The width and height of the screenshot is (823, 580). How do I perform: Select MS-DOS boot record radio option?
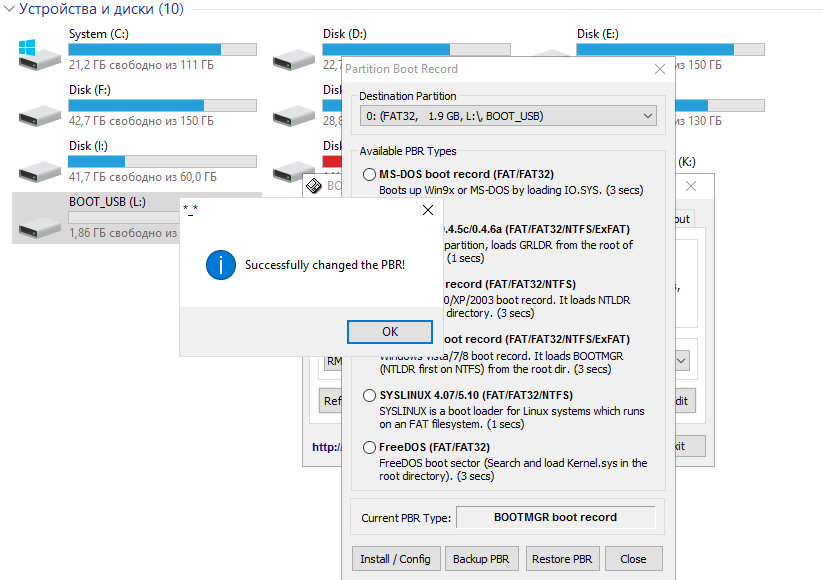(370, 175)
